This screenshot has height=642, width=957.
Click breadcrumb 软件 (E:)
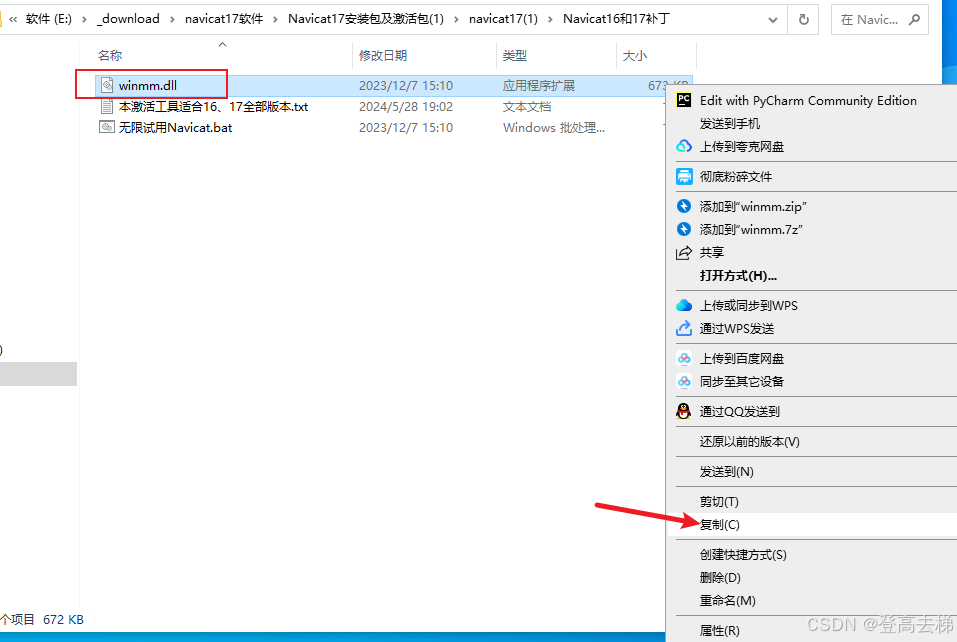coord(49,20)
